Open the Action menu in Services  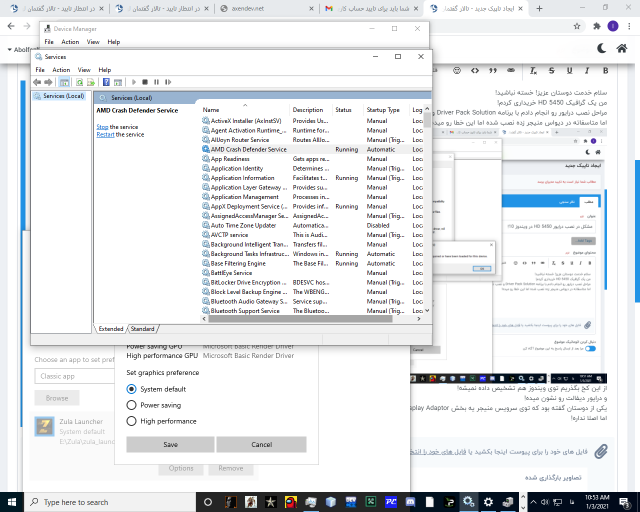coord(60,70)
